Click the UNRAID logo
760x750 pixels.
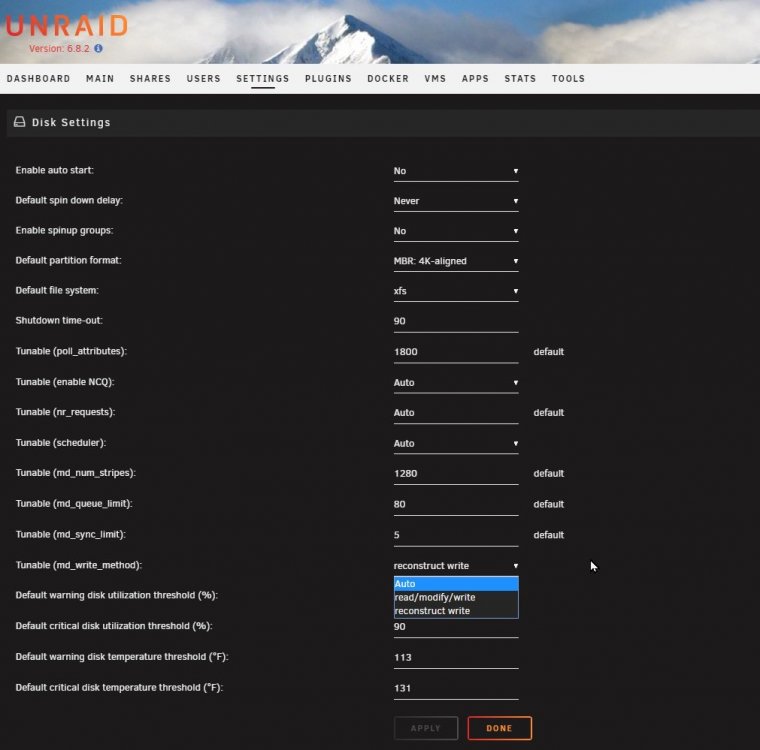pyautogui.click(x=67, y=26)
